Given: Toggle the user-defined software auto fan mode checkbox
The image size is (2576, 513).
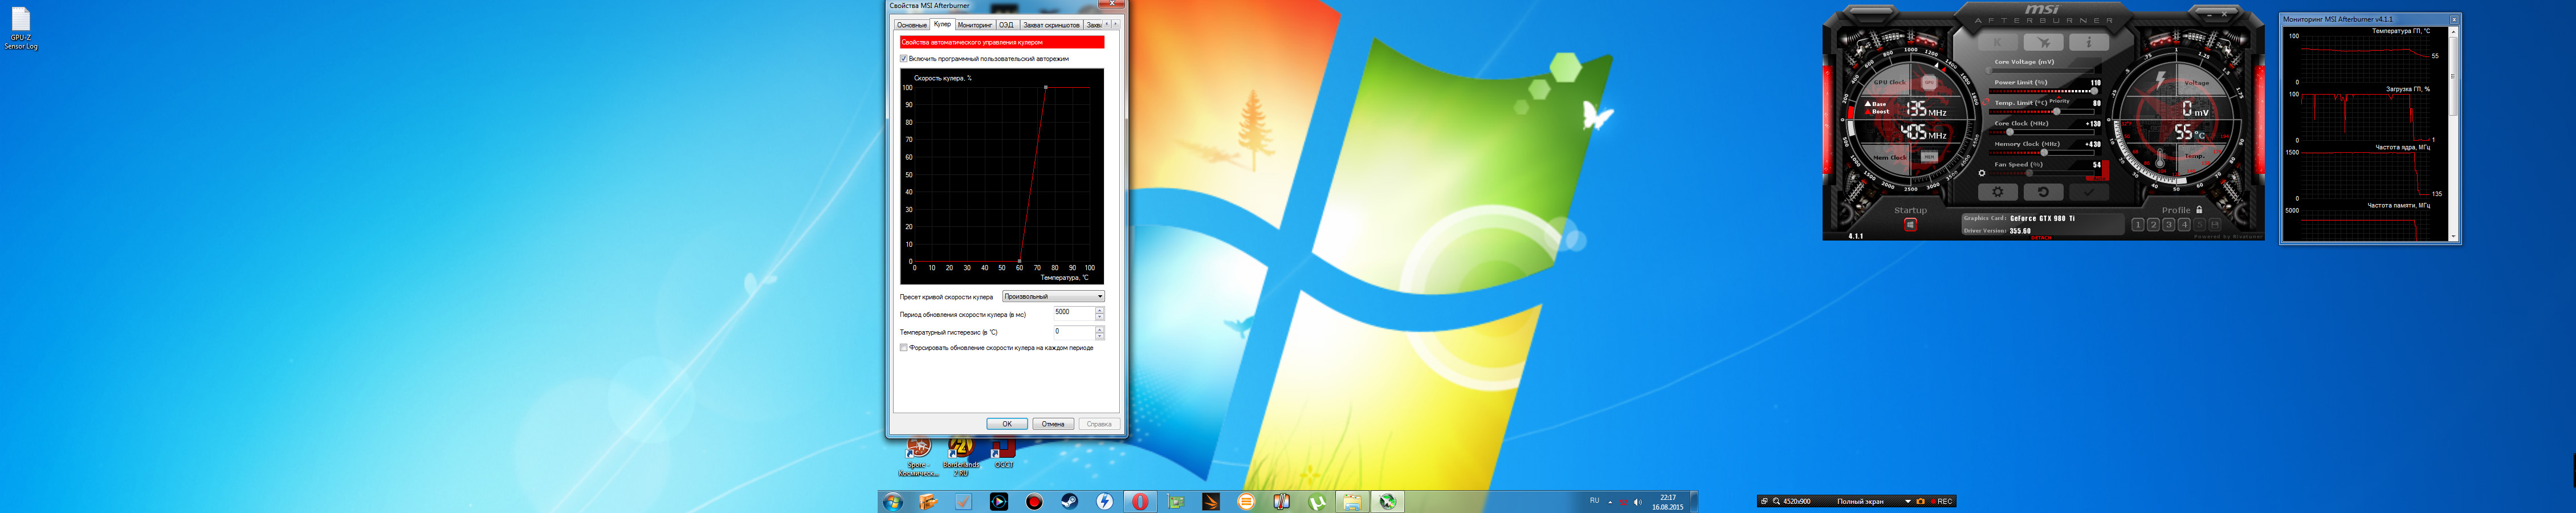Looking at the screenshot, I should point(904,59).
